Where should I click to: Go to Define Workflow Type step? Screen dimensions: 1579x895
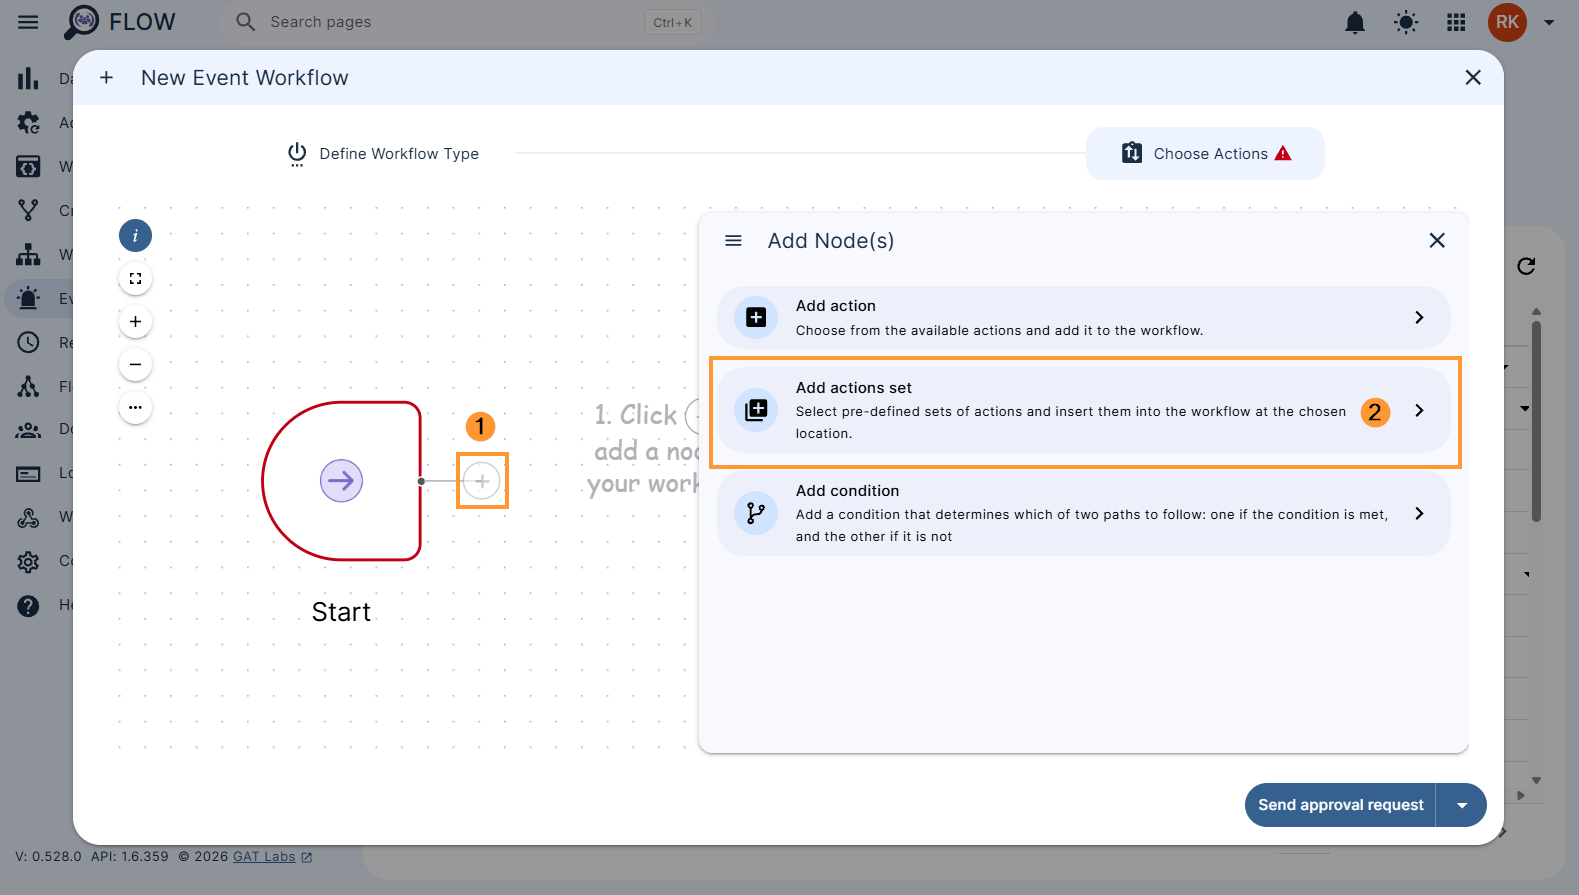[x=383, y=153]
